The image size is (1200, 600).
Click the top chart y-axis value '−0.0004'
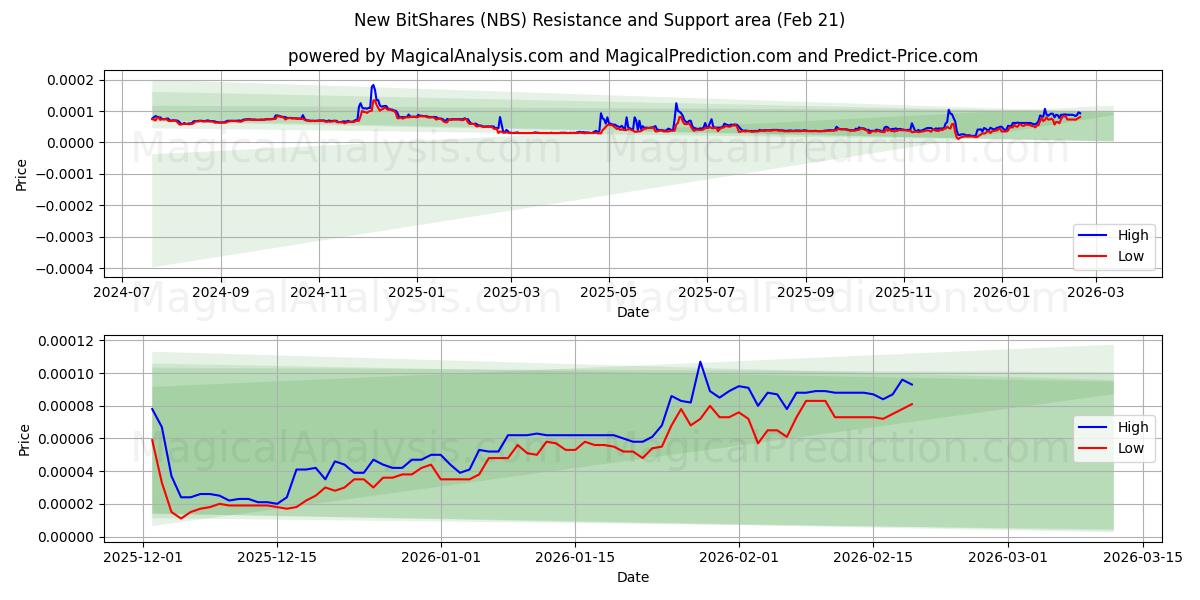click(66, 270)
